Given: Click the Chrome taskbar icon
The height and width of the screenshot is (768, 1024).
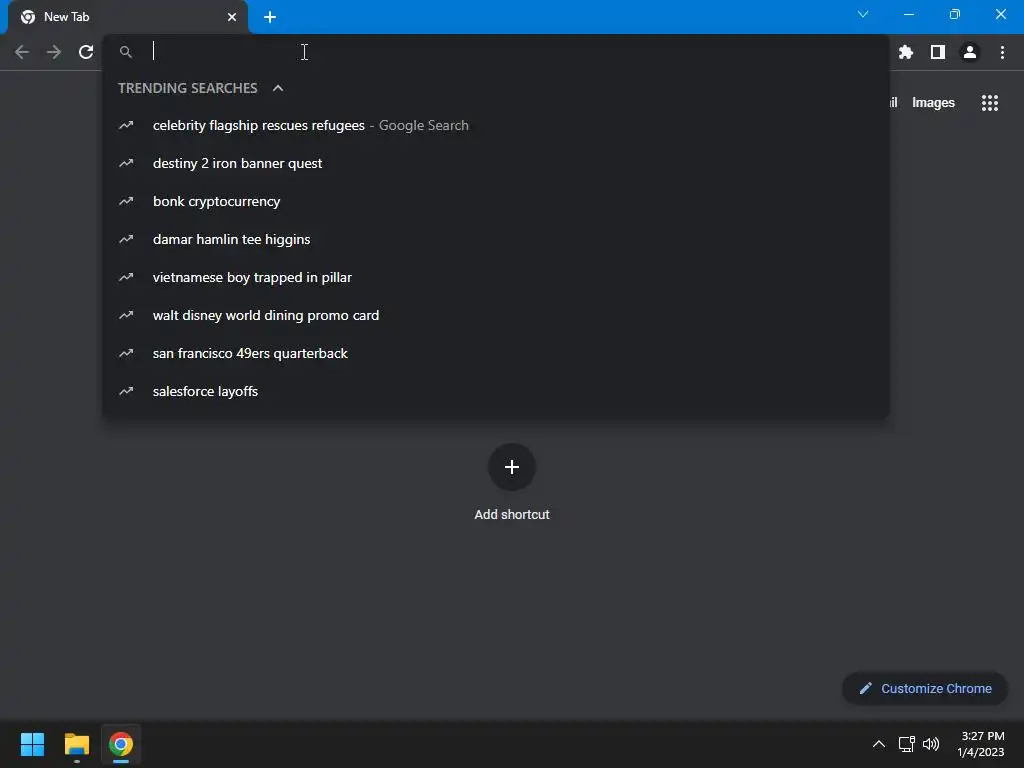Looking at the screenshot, I should click(121, 744).
